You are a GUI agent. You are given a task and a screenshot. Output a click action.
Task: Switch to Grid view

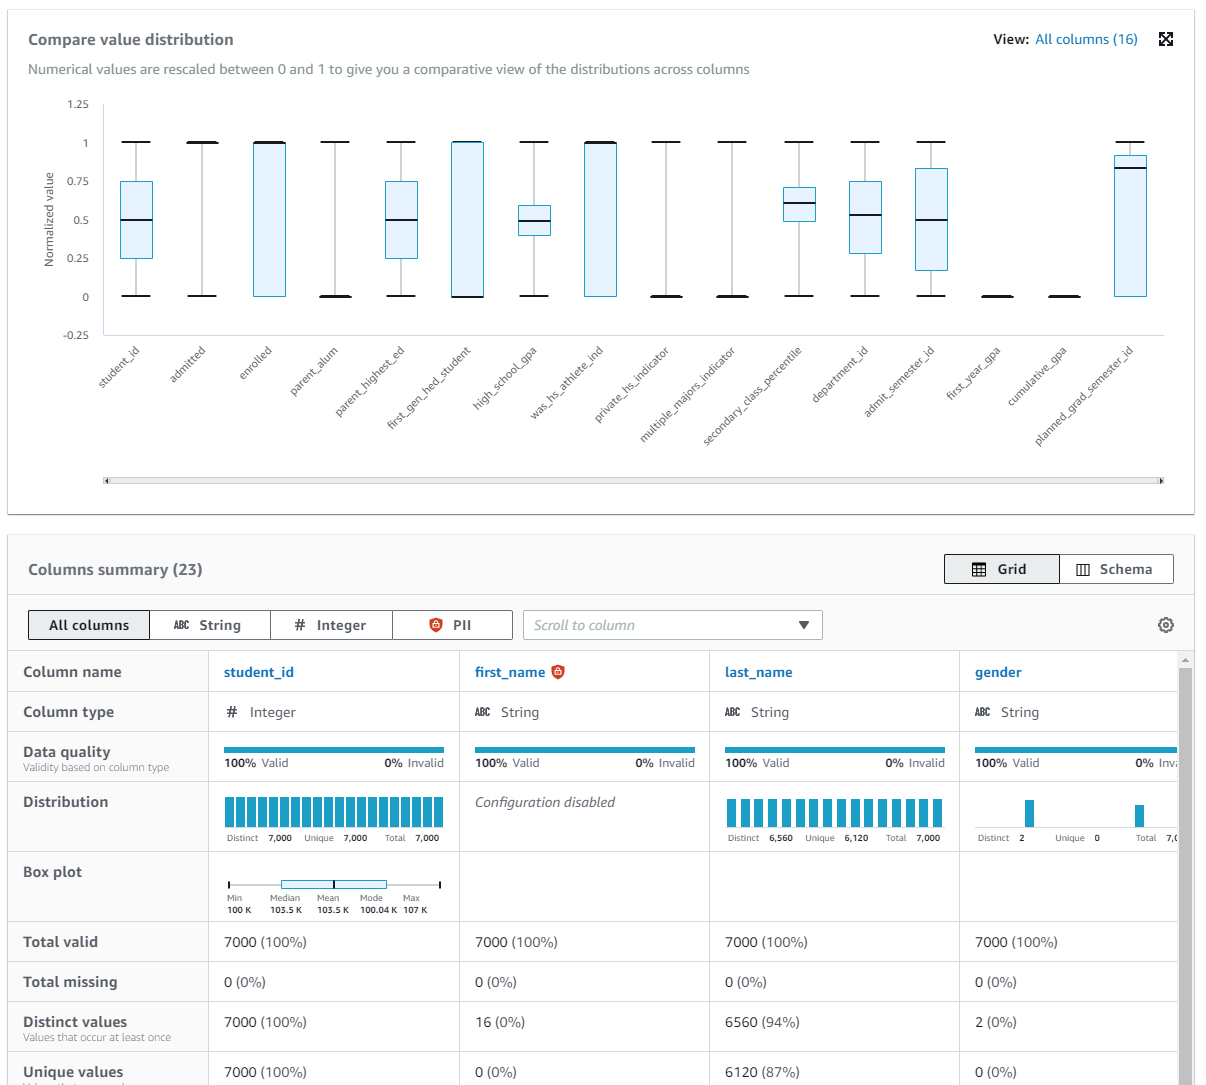tap(1001, 569)
